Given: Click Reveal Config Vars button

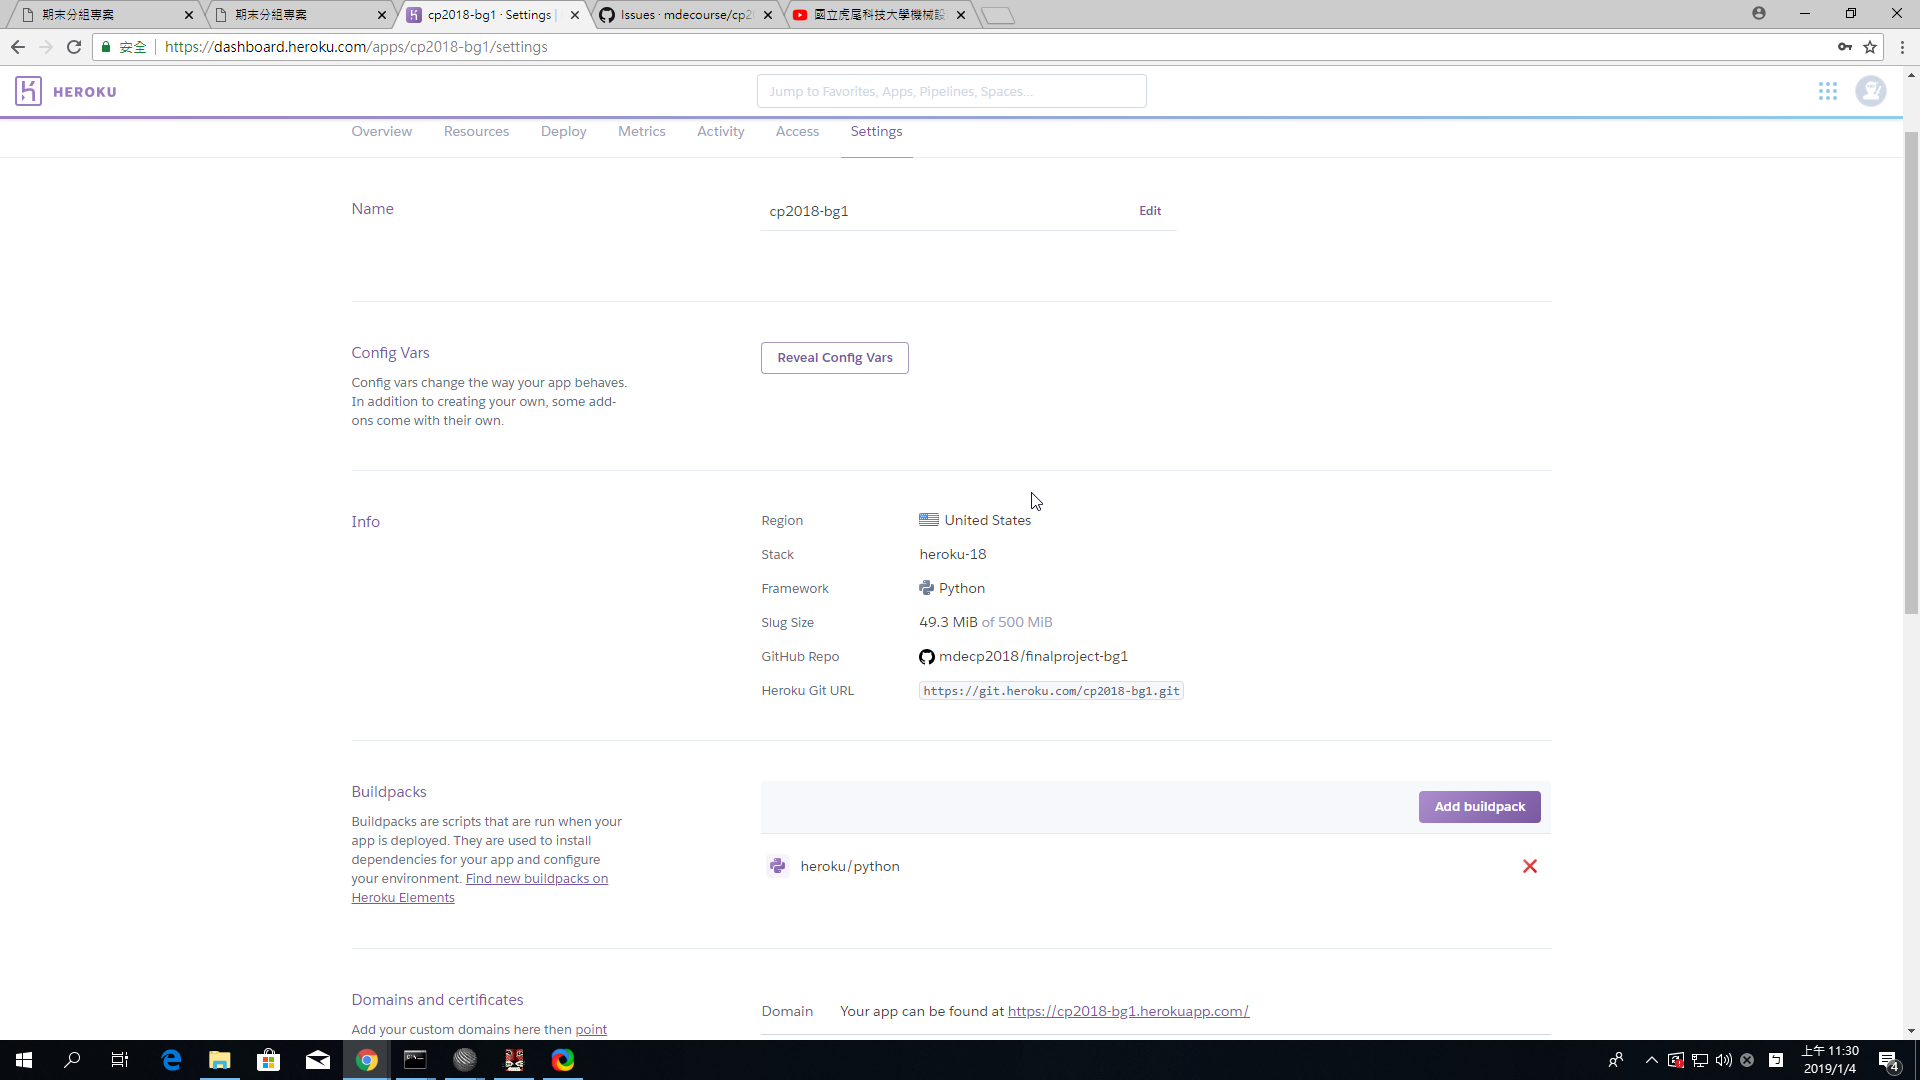Looking at the screenshot, I should click(835, 358).
